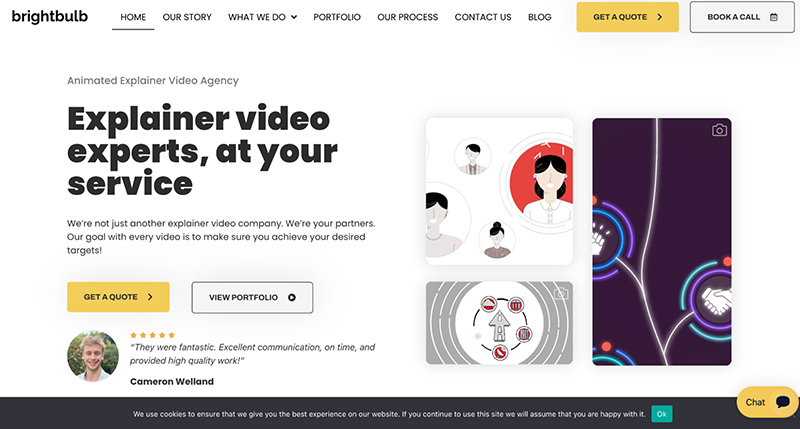The width and height of the screenshot is (800, 429).
Task: Go to the Home menu item
Action: pos(133,17)
